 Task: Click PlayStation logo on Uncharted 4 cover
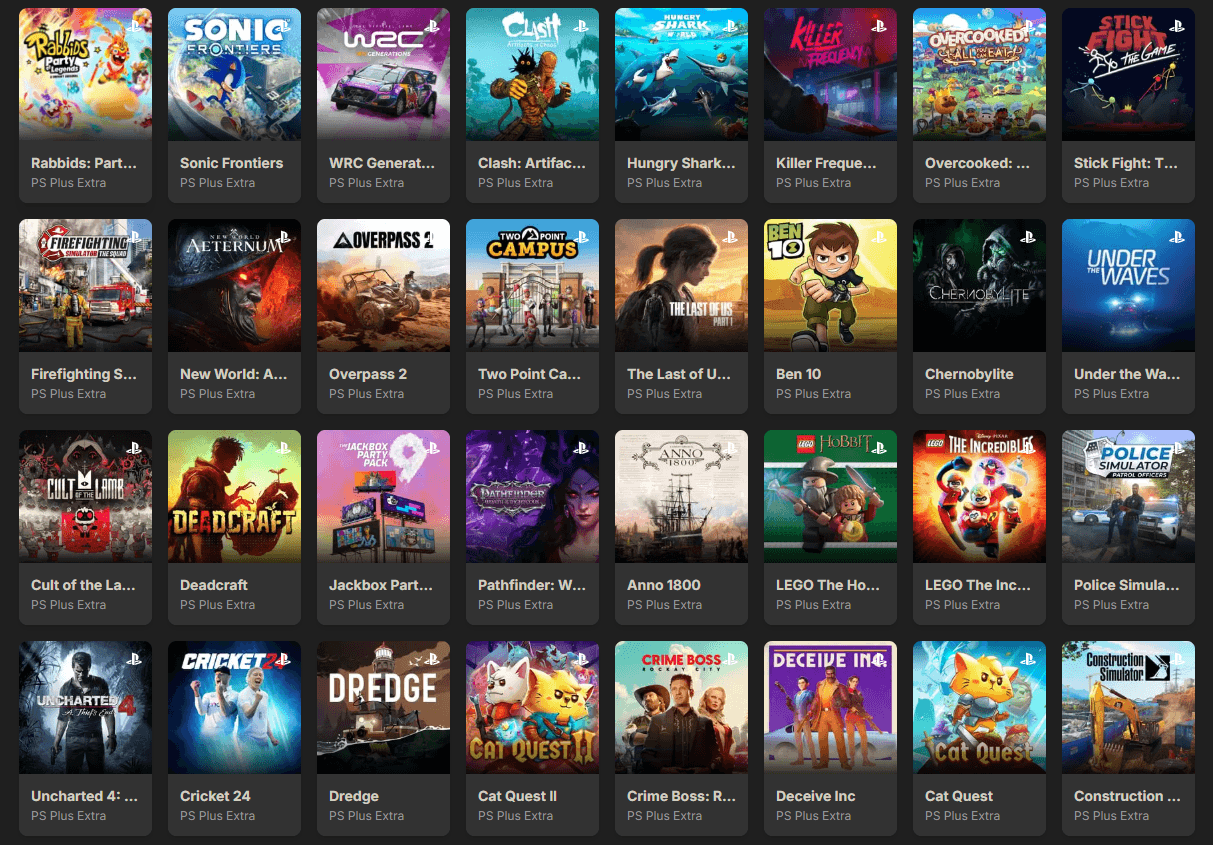coord(134,659)
